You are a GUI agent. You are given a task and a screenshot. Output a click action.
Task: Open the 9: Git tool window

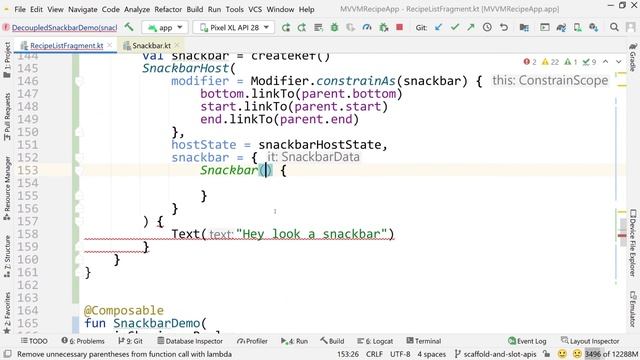point(130,341)
